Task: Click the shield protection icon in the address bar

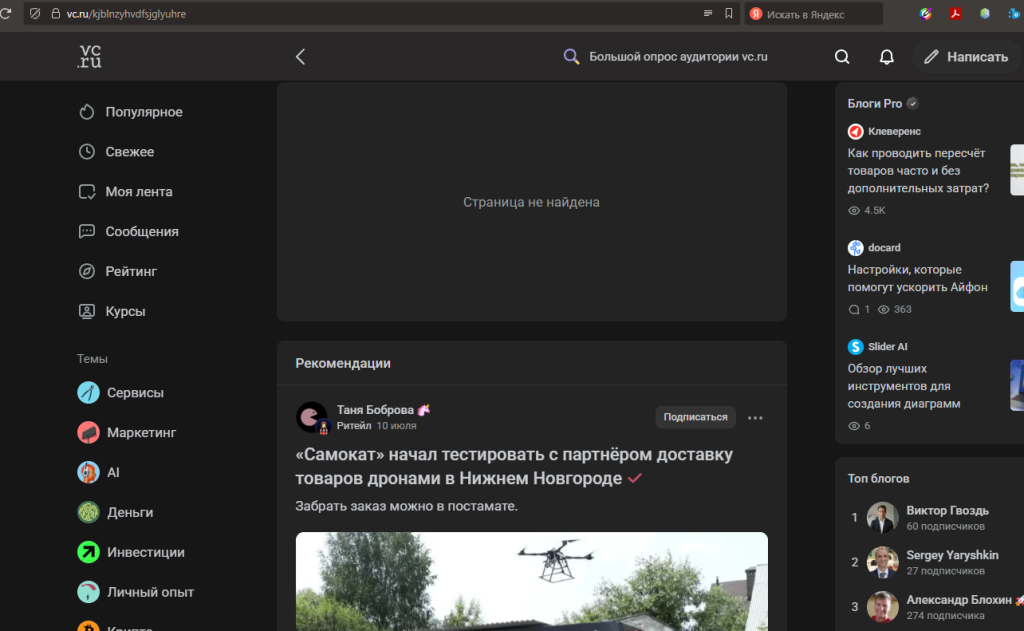Action: point(35,14)
